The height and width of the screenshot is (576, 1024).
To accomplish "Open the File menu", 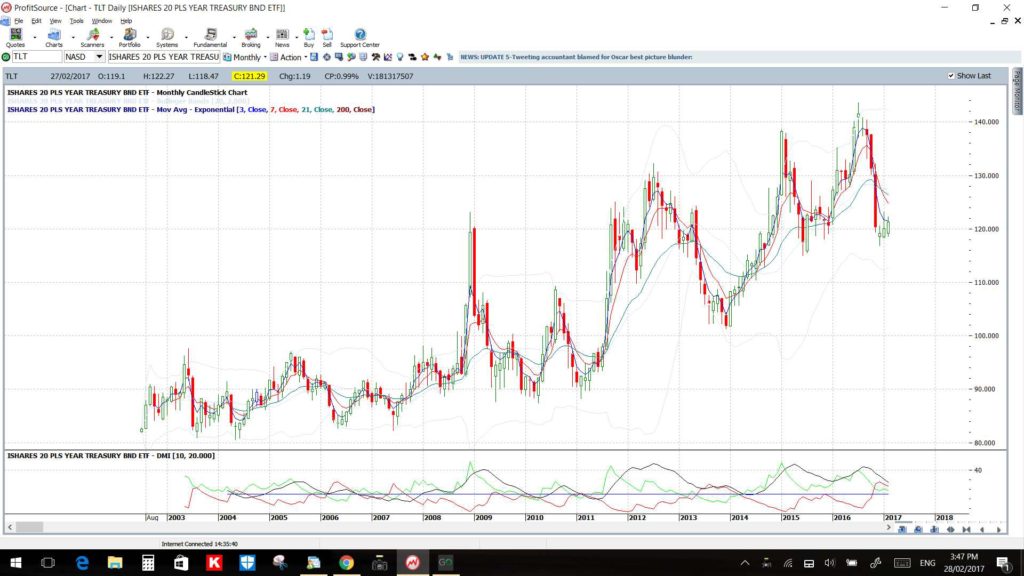I will point(18,21).
